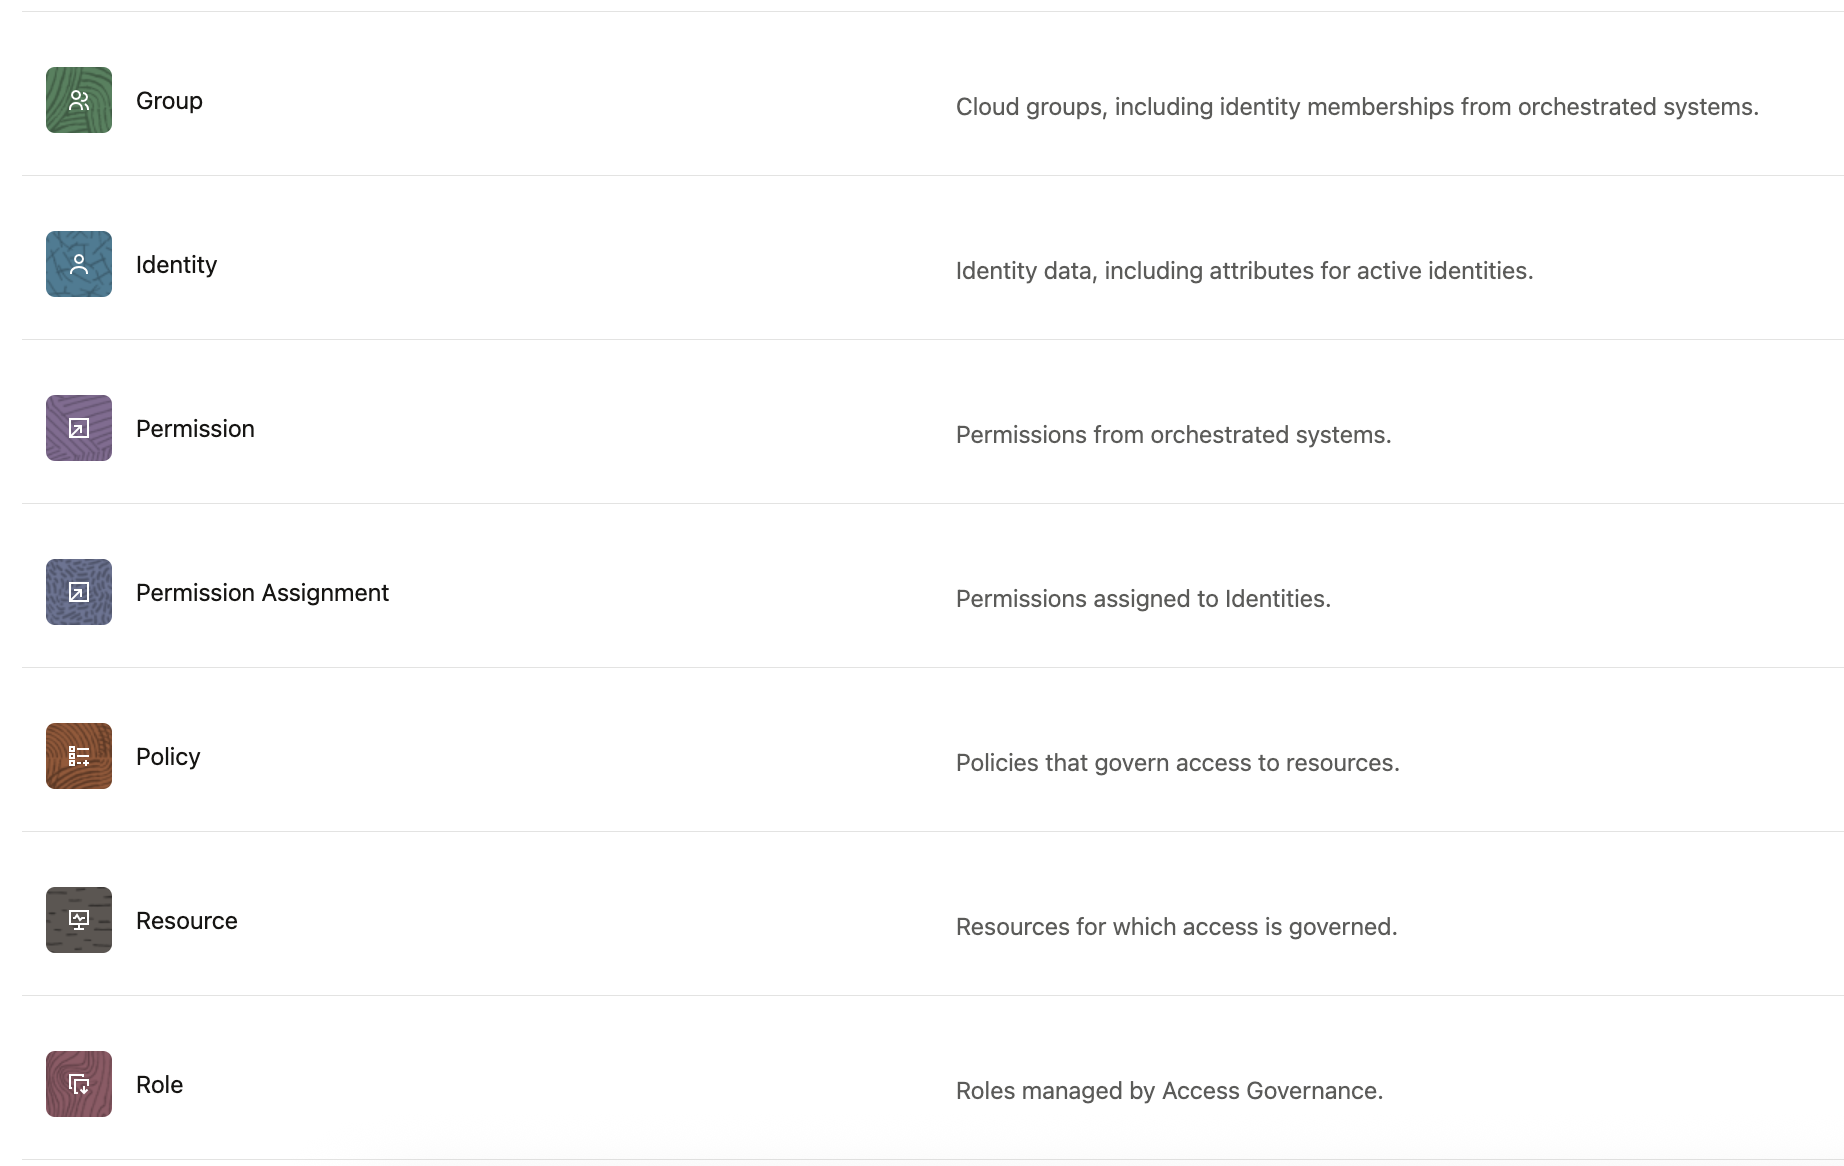Click the green Group icon
The height and width of the screenshot is (1166, 1844).
(79, 100)
